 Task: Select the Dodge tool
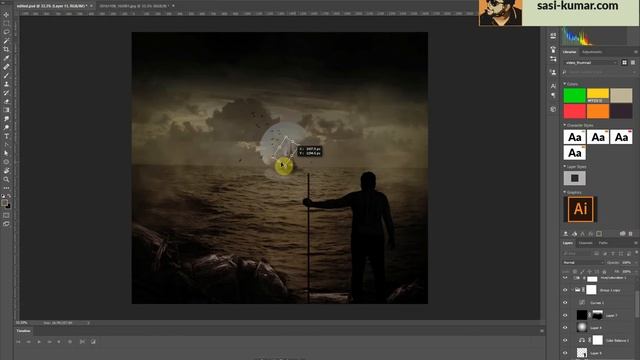(x=6, y=127)
